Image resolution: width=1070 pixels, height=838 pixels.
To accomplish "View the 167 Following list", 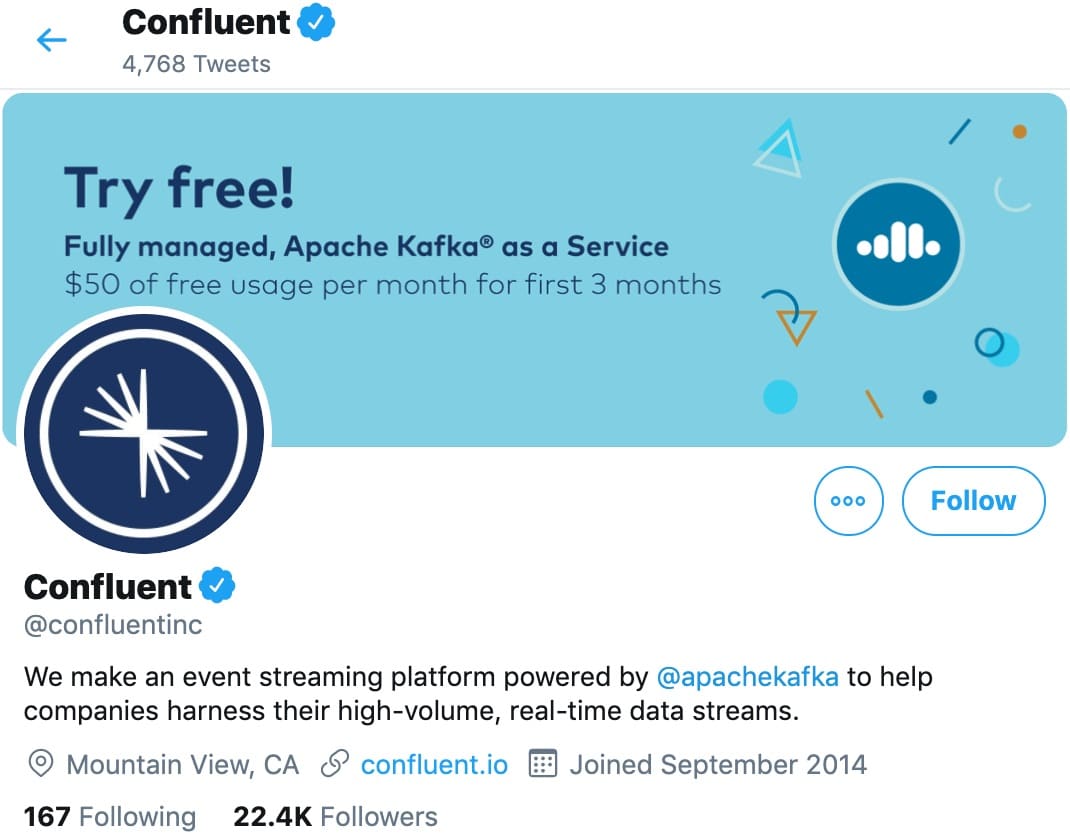I will click(110, 817).
